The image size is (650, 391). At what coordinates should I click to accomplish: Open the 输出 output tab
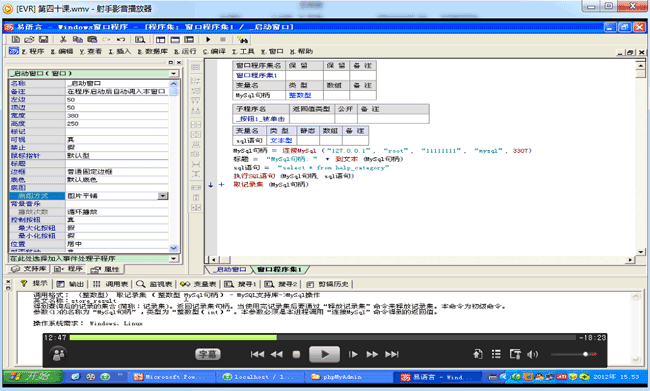point(71,284)
